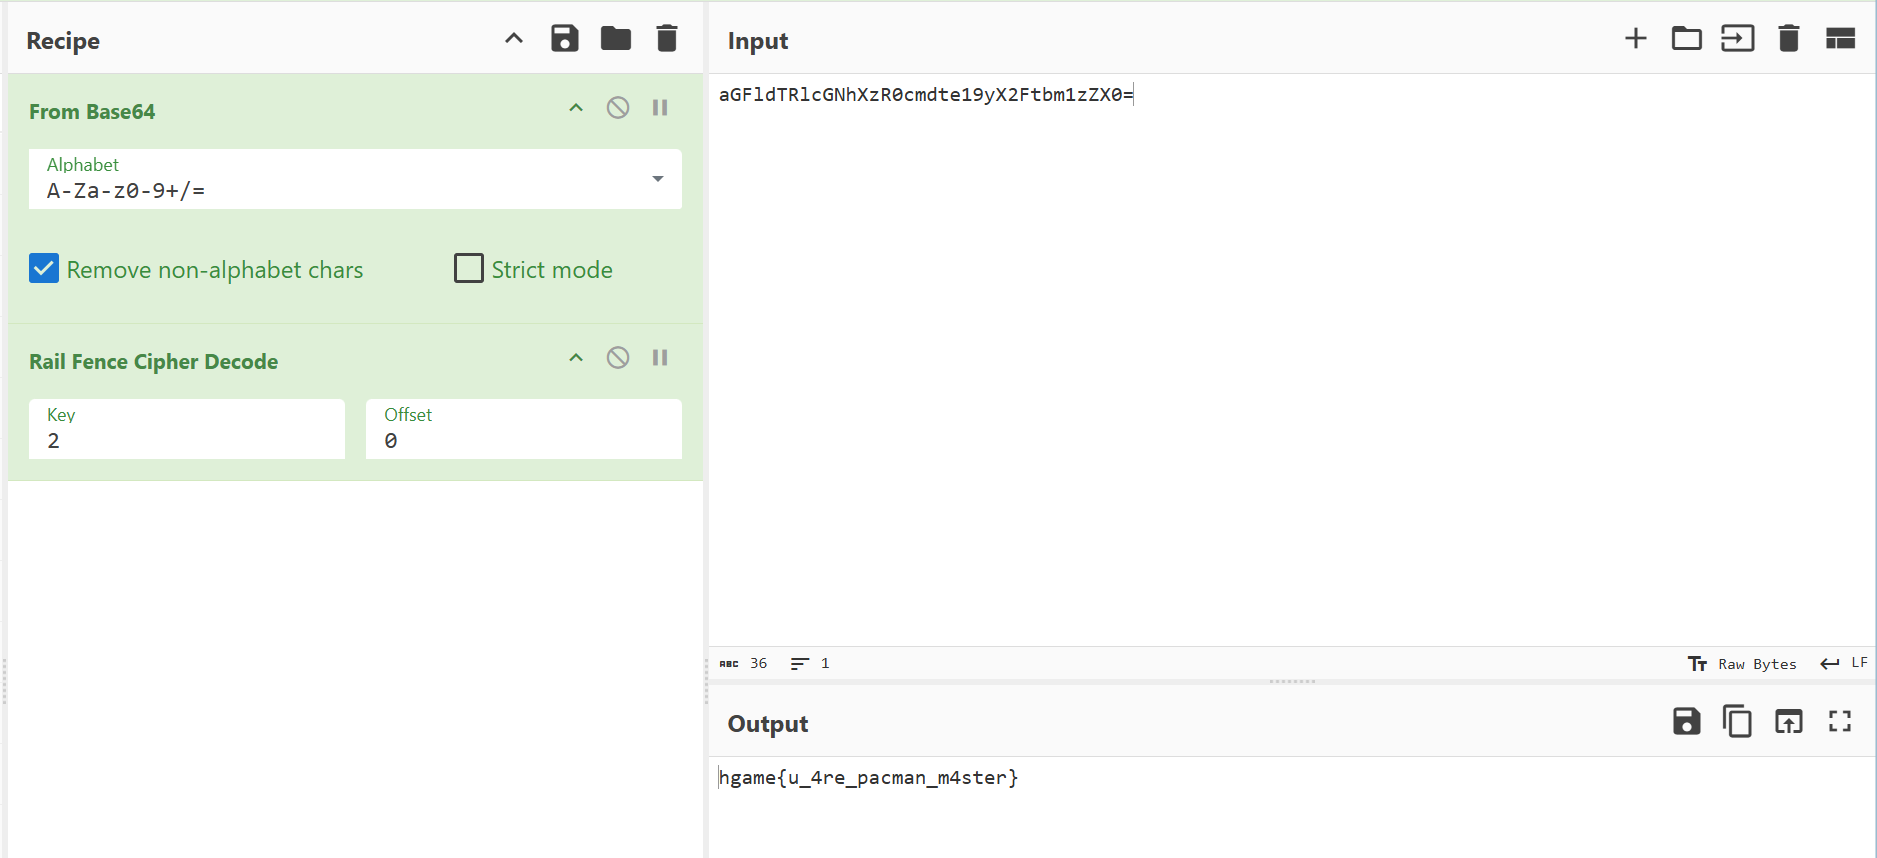Clear the recipe with trash icon
The image size is (1877, 858).
[667, 39]
